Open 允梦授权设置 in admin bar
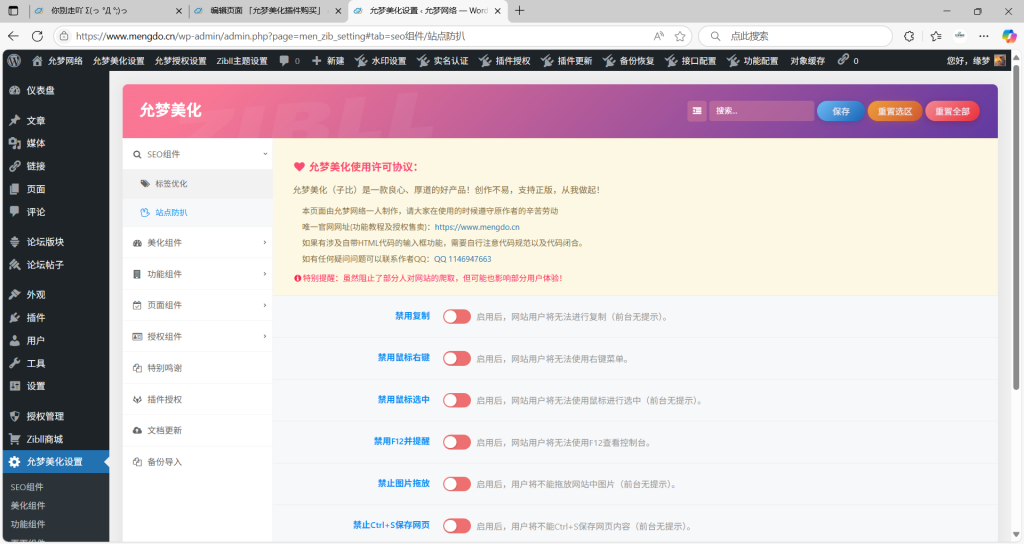This screenshot has height=544, width=1024. [180, 61]
